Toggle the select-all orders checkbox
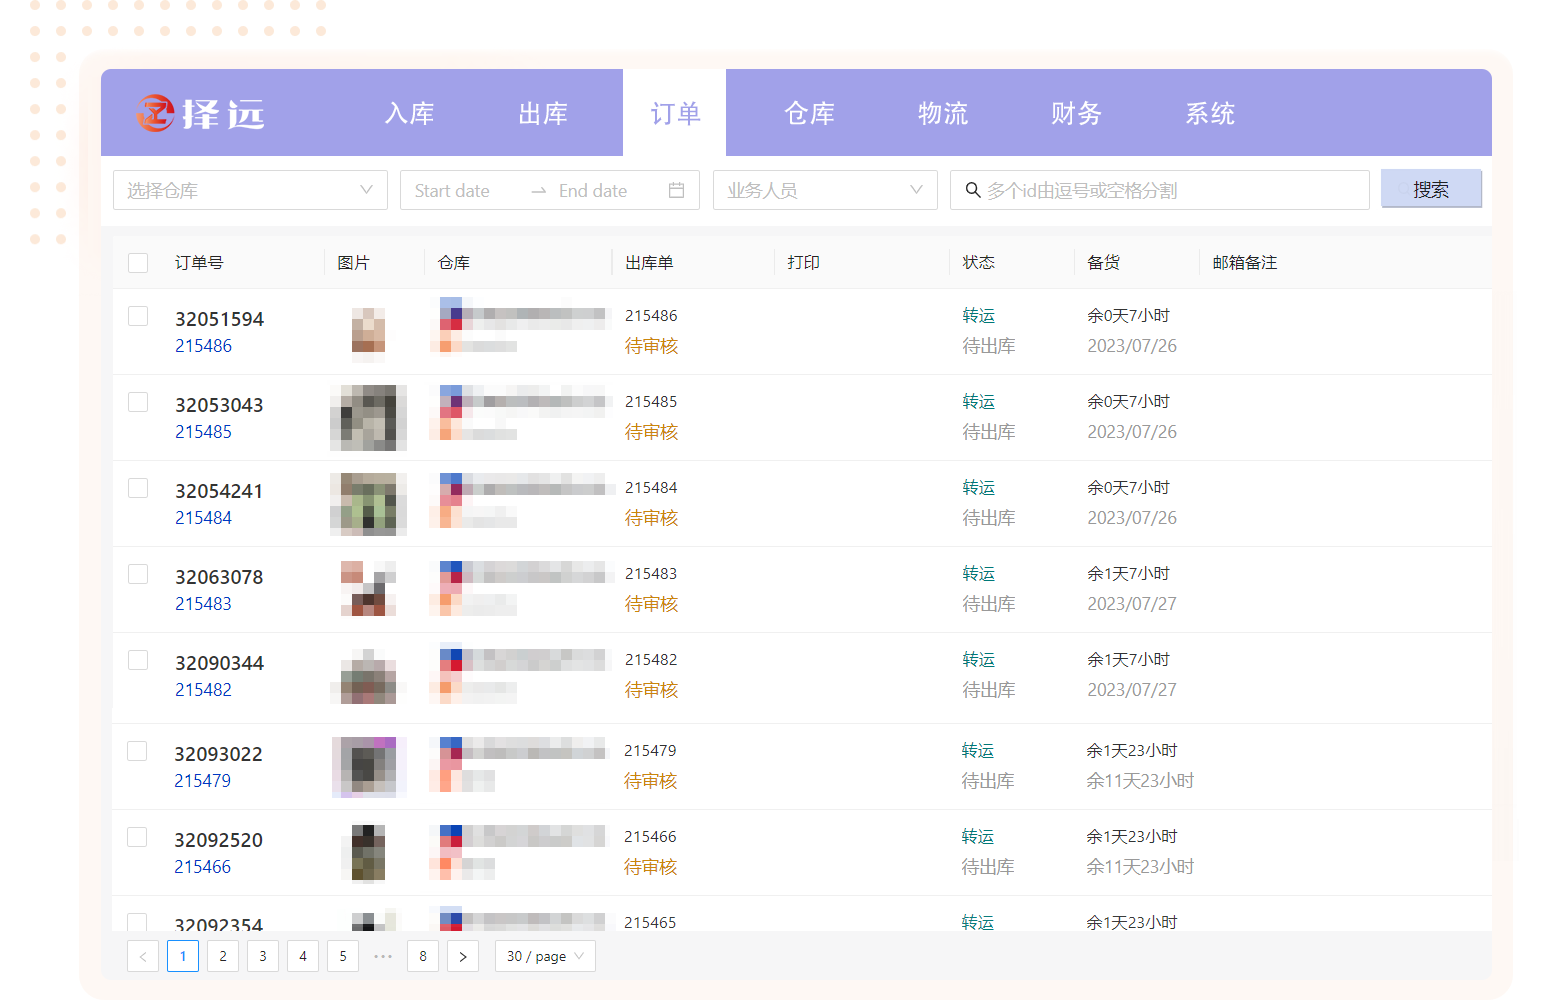The image size is (1543, 1006). click(138, 263)
